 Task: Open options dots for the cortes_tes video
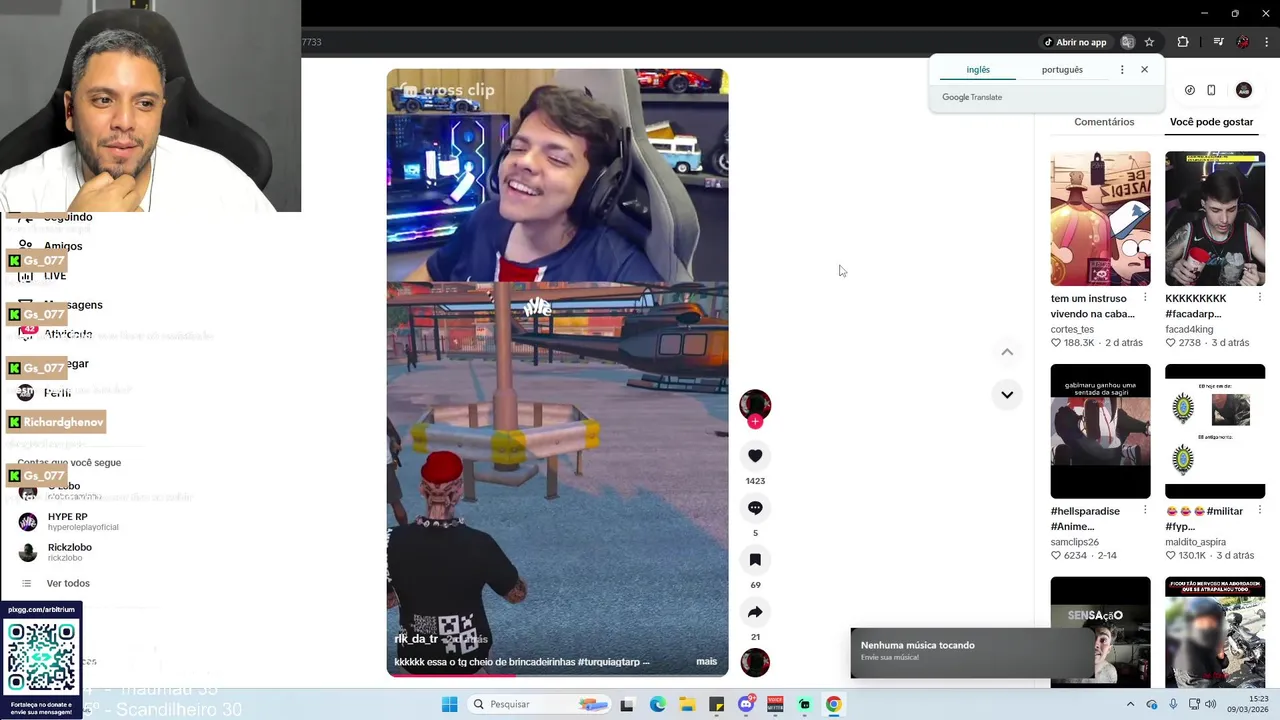(x=1145, y=298)
